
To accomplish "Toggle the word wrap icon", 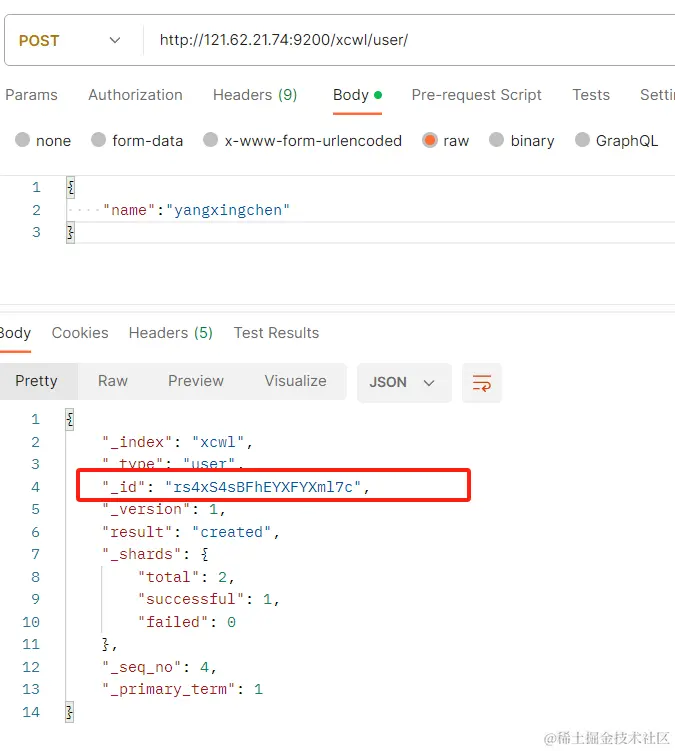I will coord(482,383).
